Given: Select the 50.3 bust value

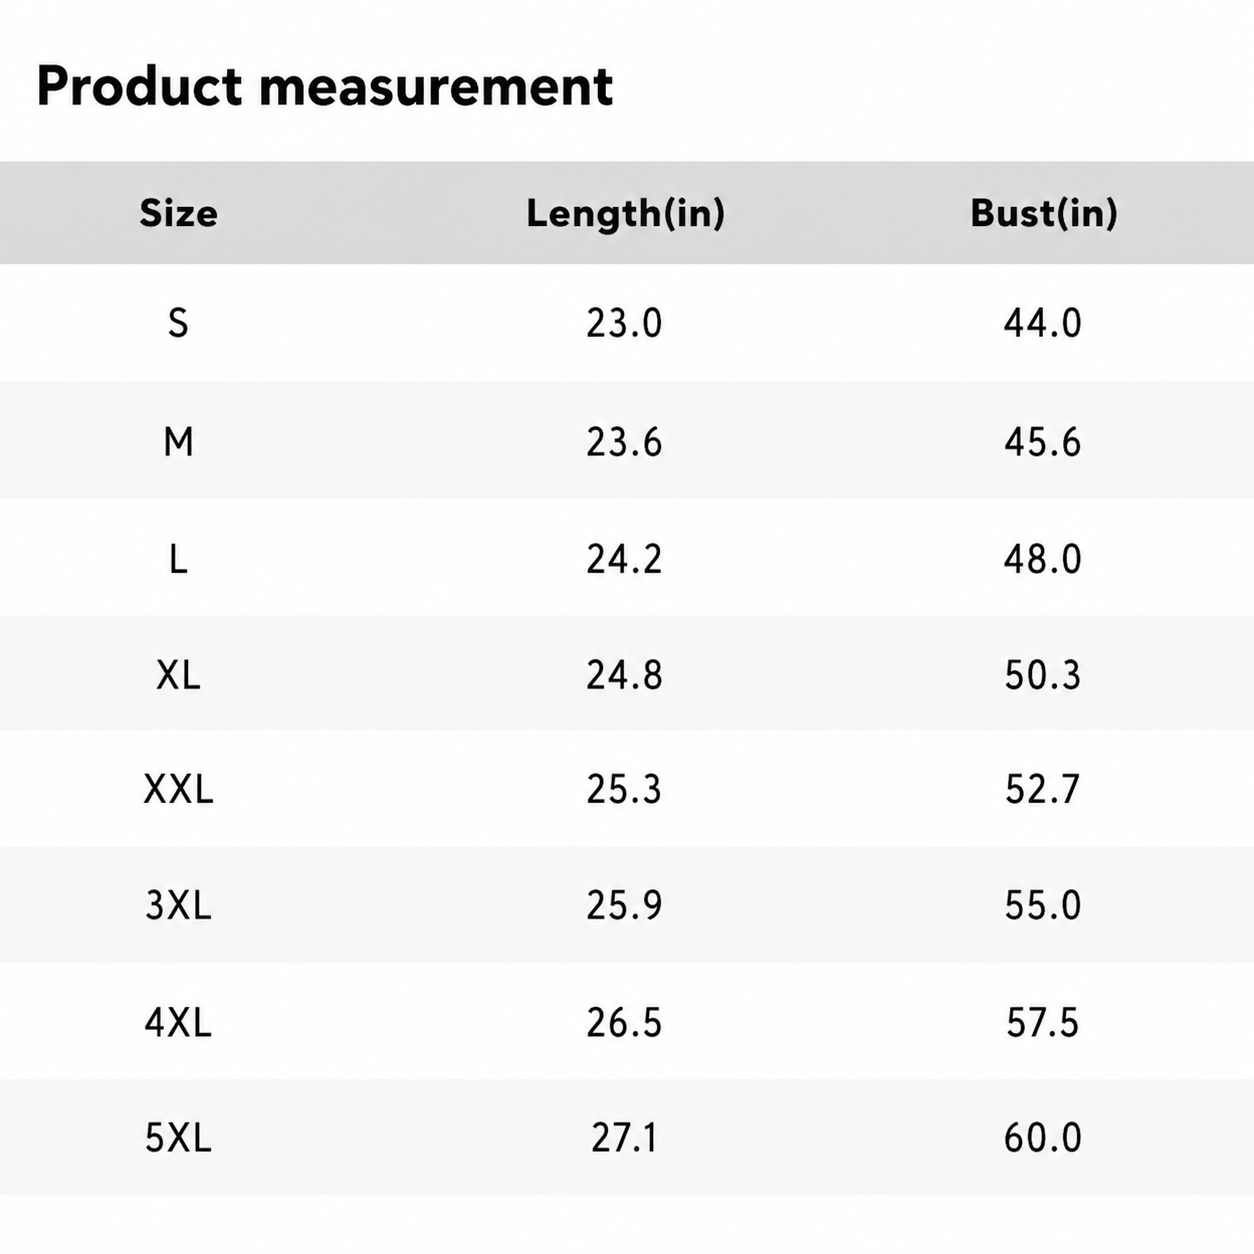Looking at the screenshot, I should click(x=1043, y=675).
